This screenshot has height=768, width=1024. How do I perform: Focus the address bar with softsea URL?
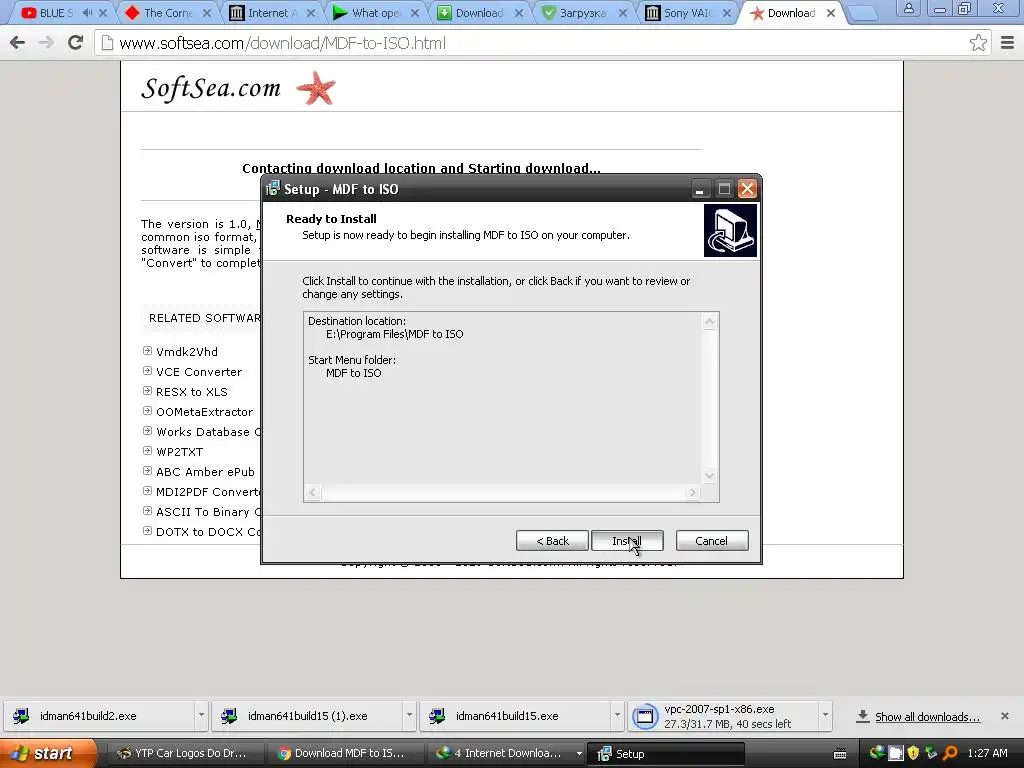click(542, 43)
